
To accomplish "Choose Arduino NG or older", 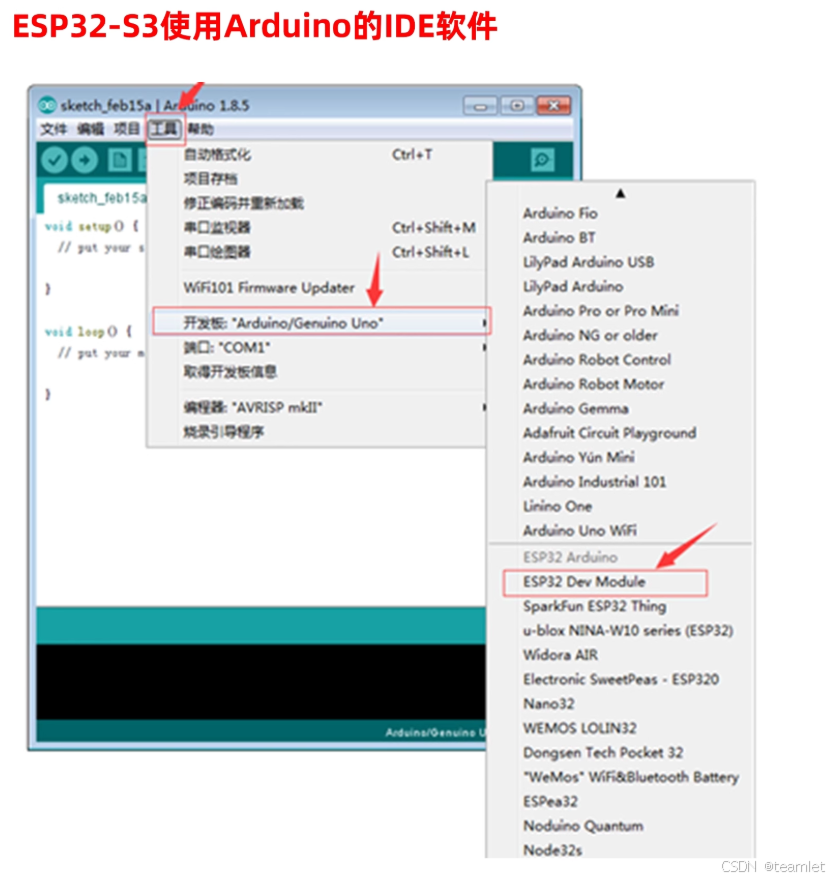I will (x=590, y=335).
